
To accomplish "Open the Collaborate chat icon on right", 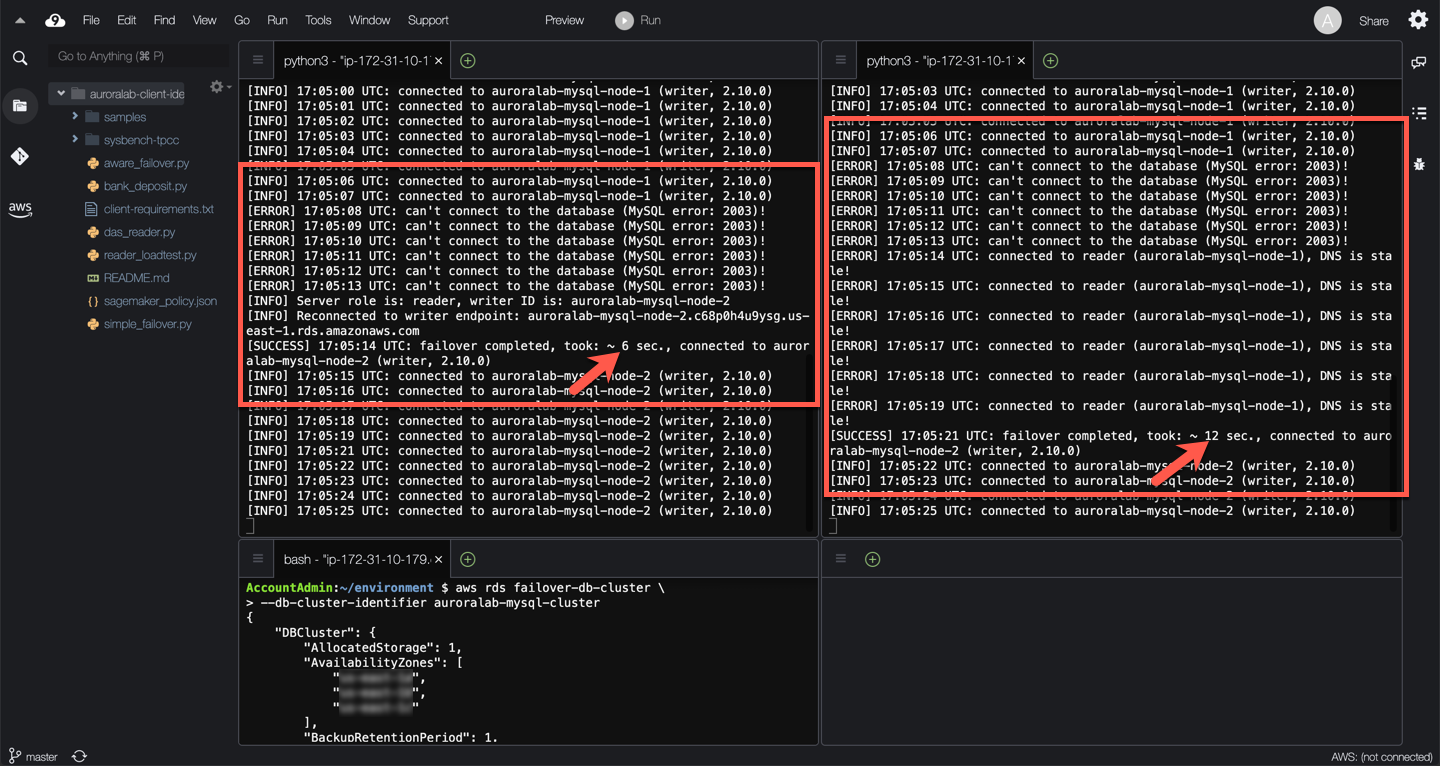I will [1418, 63].
